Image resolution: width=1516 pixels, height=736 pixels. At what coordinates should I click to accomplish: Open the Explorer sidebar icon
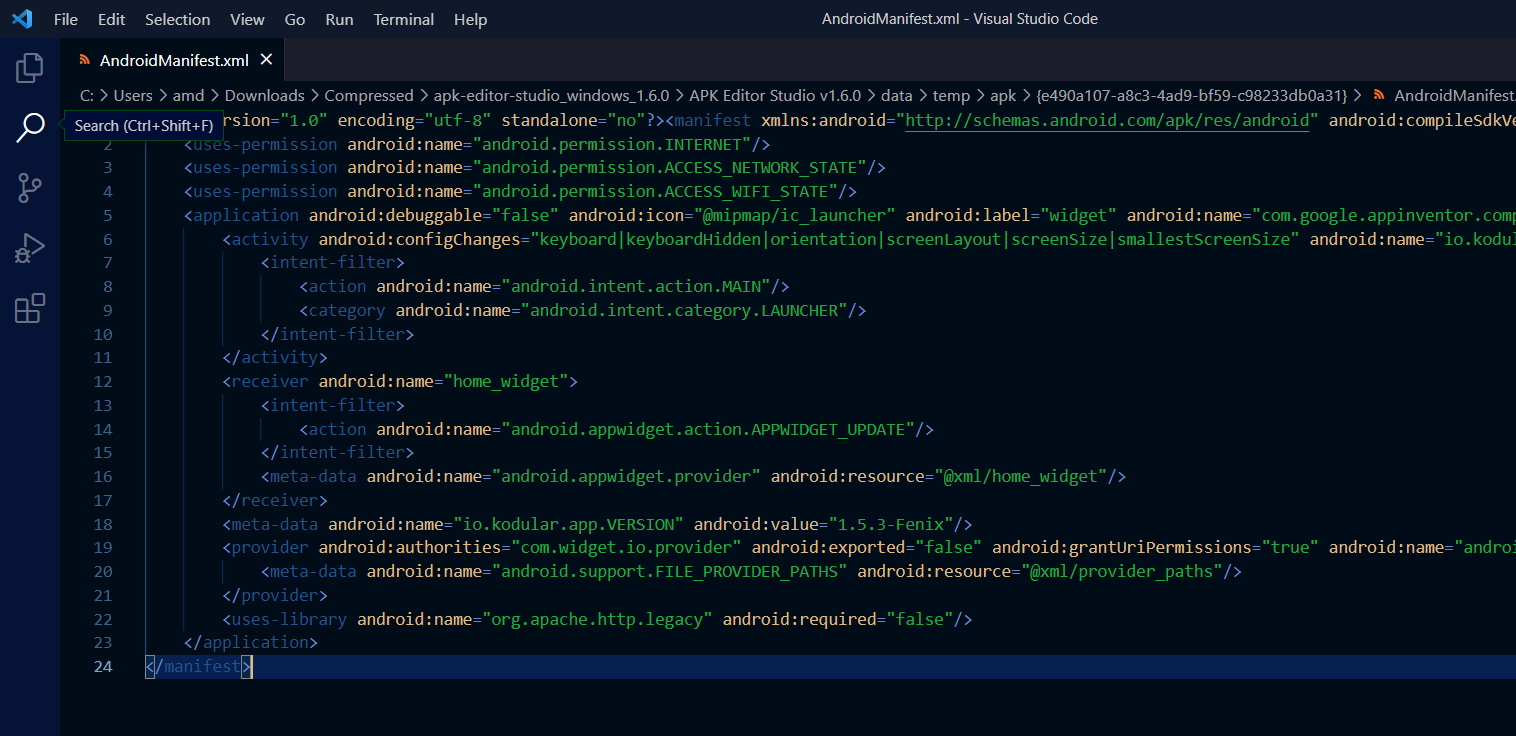pyautogui.click(x=29, y=67)
